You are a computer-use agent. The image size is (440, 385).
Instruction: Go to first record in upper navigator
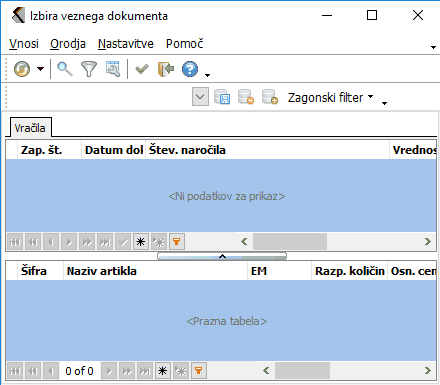click(x=15, y=241)
